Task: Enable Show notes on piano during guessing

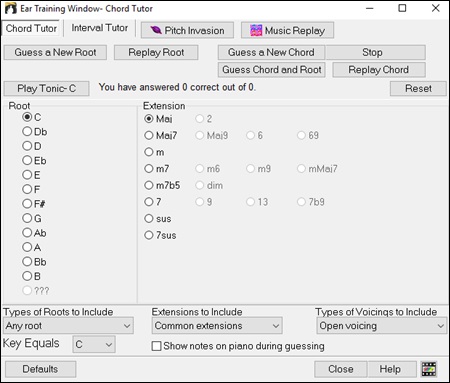Action: coord(156,346)
